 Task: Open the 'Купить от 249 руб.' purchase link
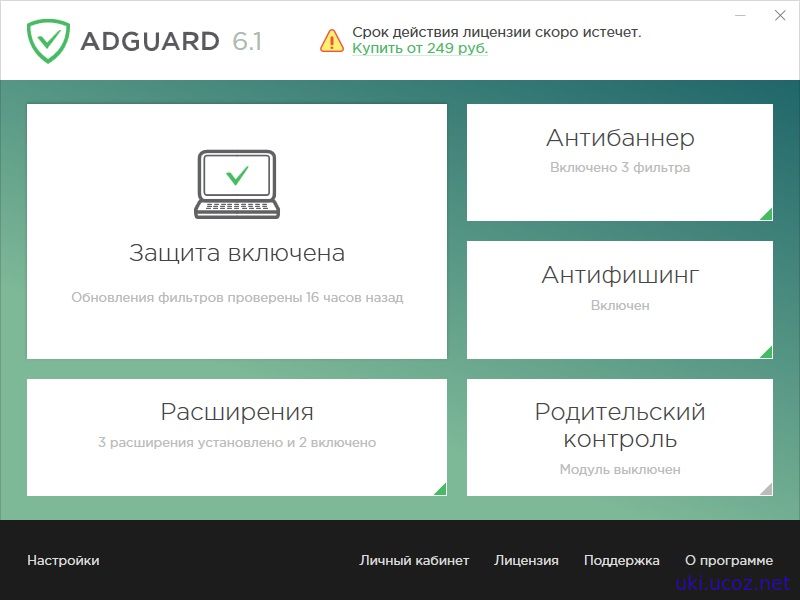point(420,48)
